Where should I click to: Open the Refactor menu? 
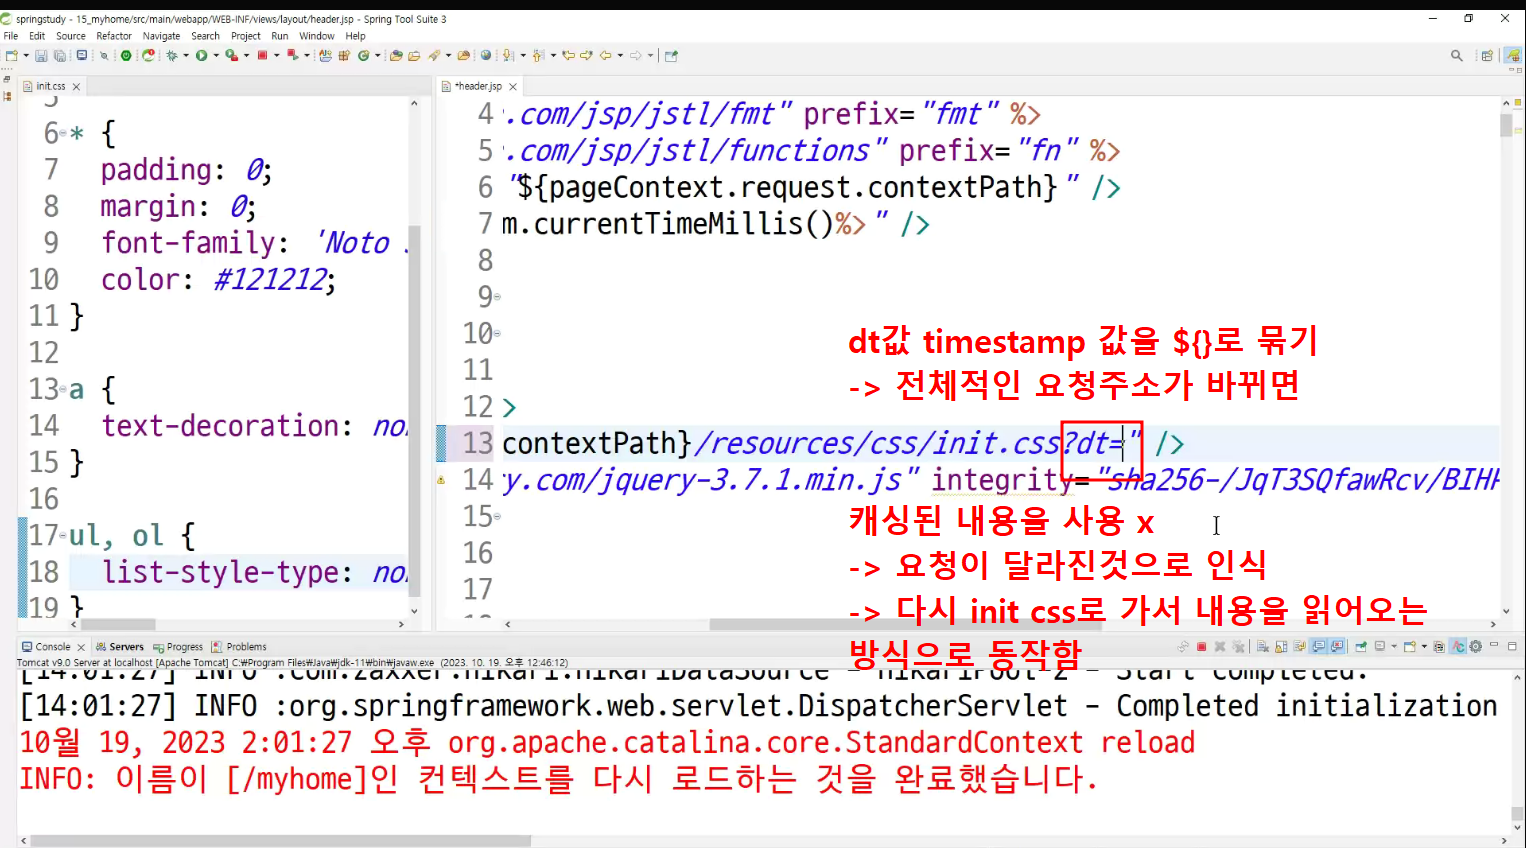pos(114,36)
